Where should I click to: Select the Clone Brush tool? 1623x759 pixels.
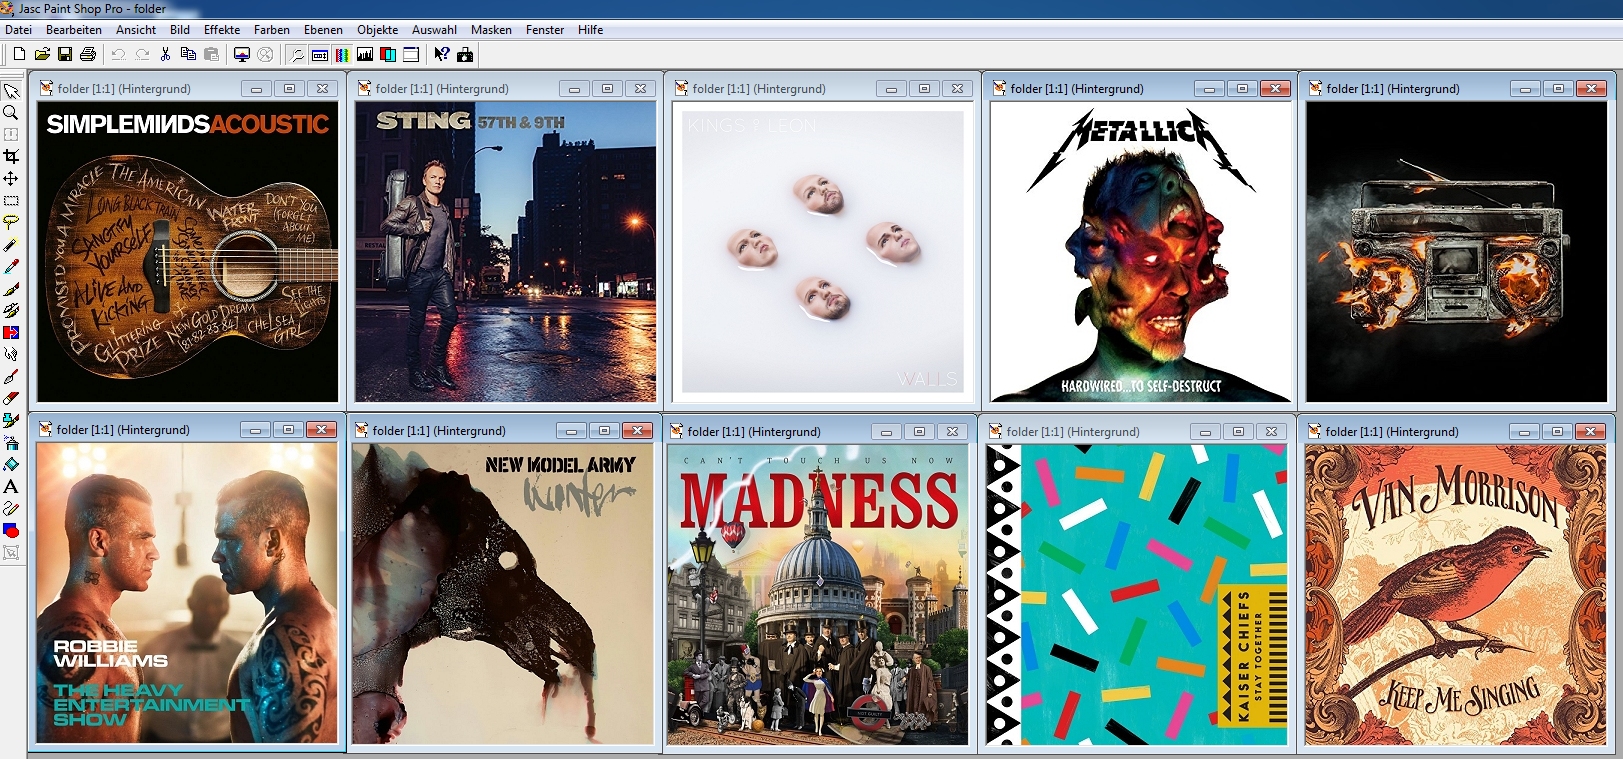click(x=11, y=311)
